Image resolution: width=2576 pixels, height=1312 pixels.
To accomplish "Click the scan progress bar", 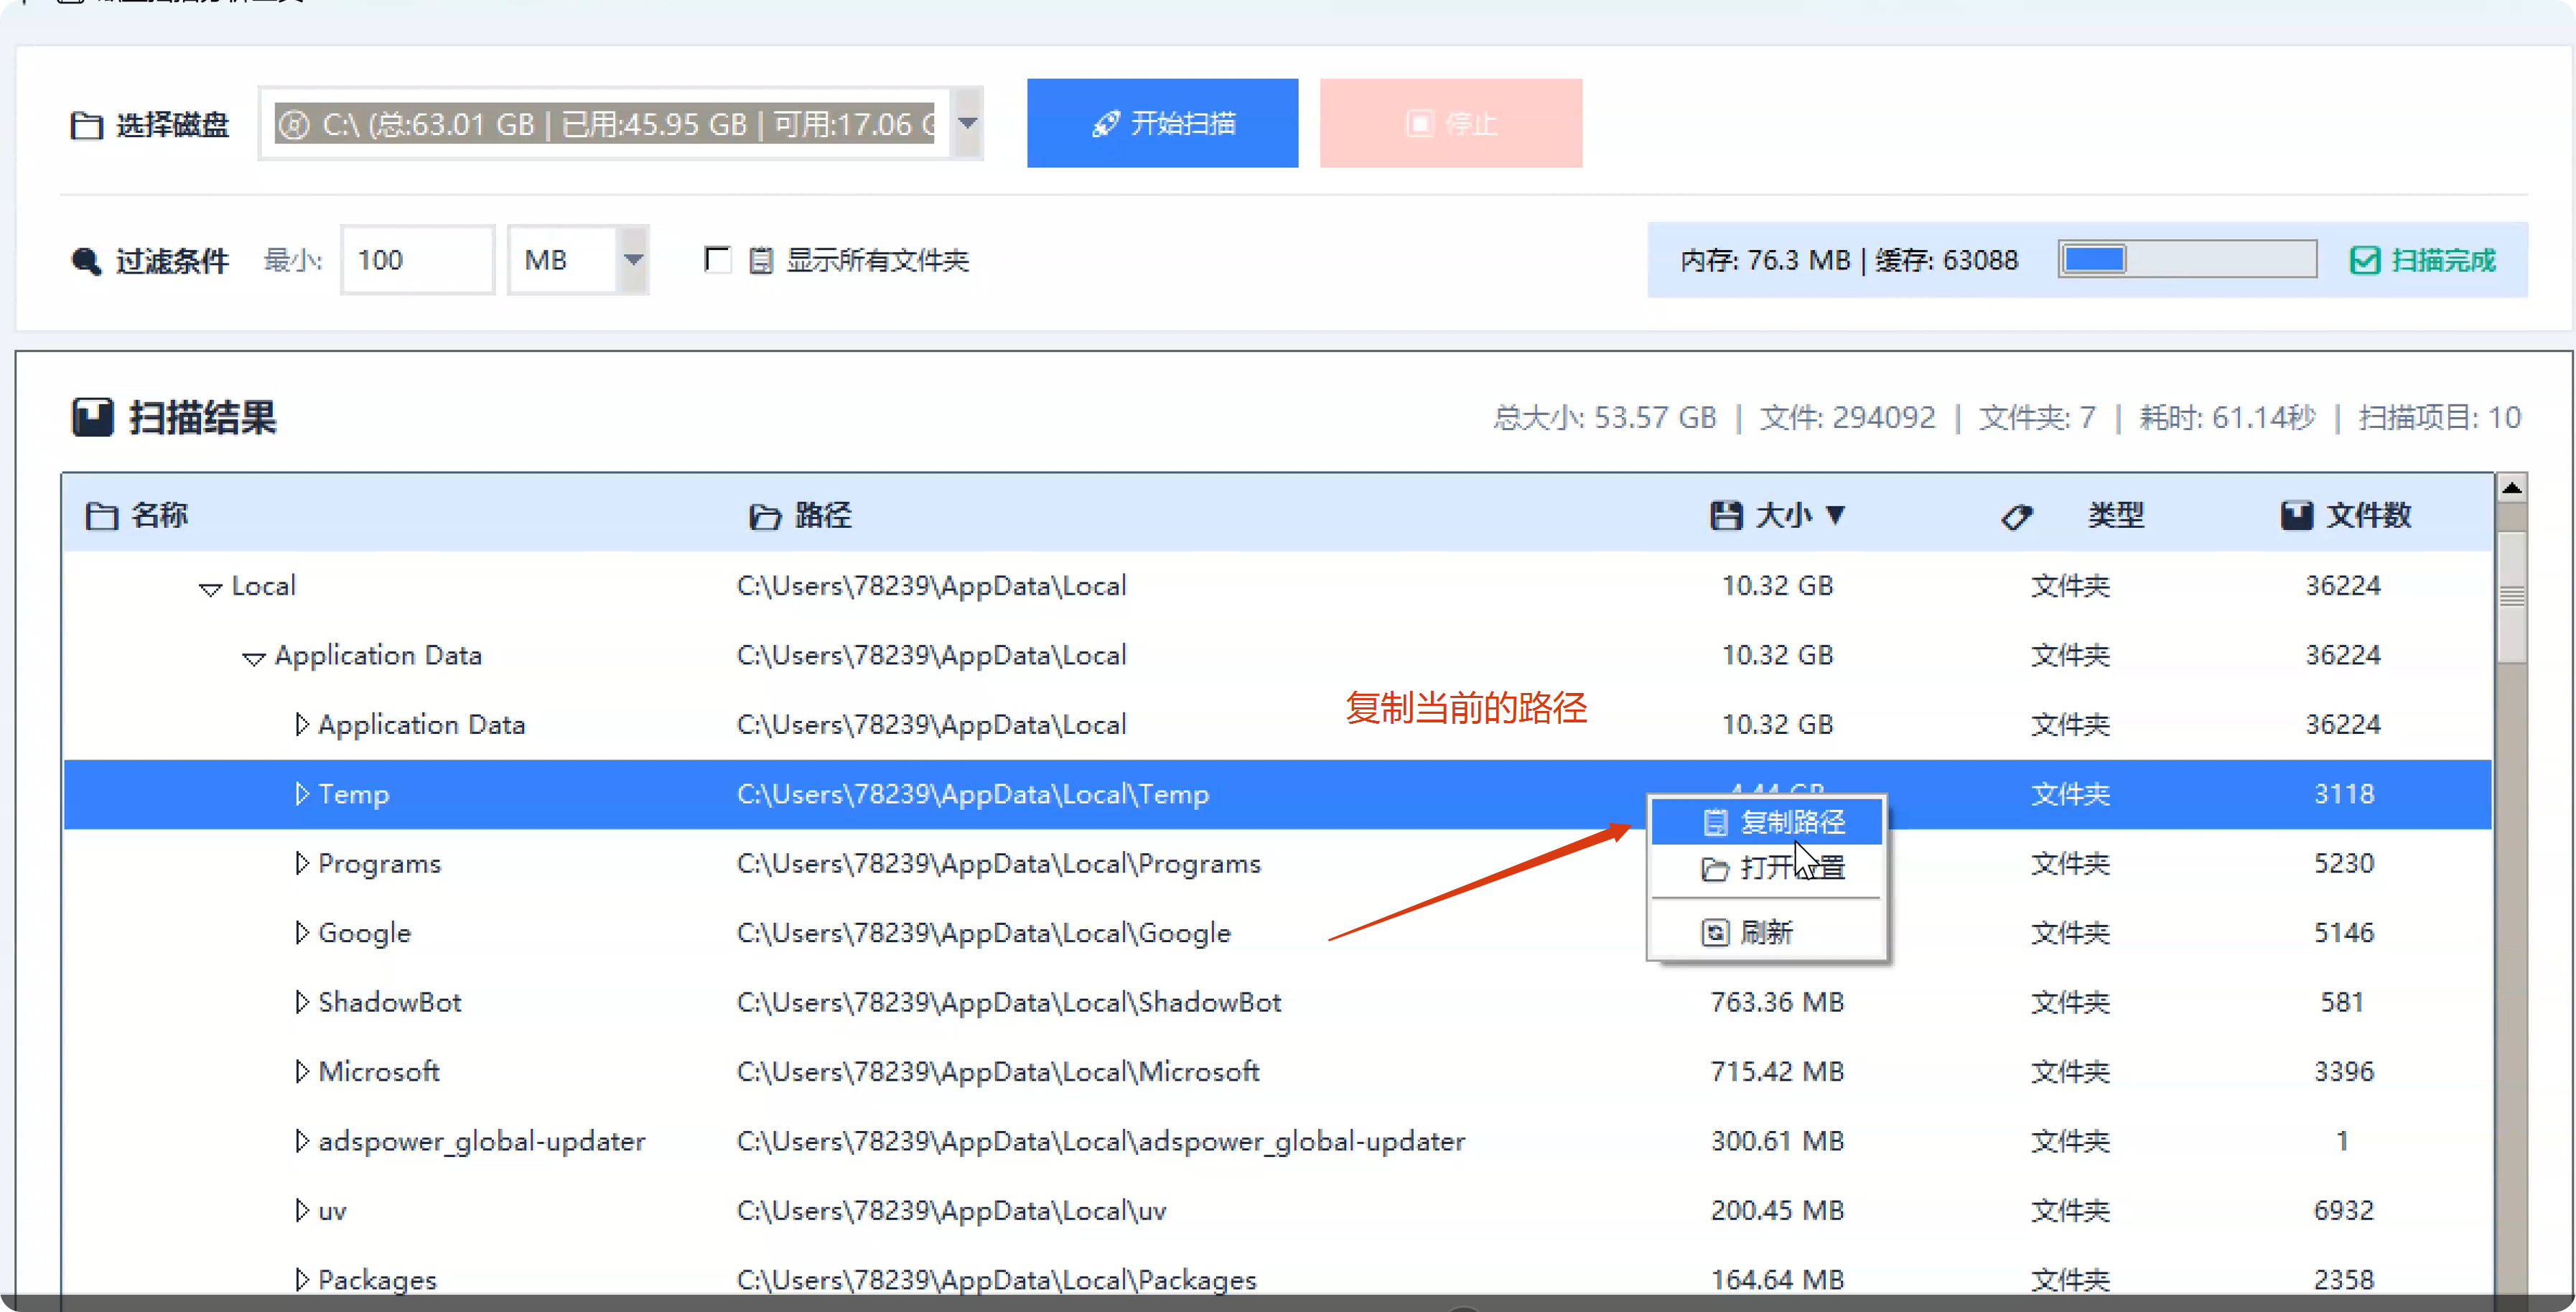I will (2187, 260).
